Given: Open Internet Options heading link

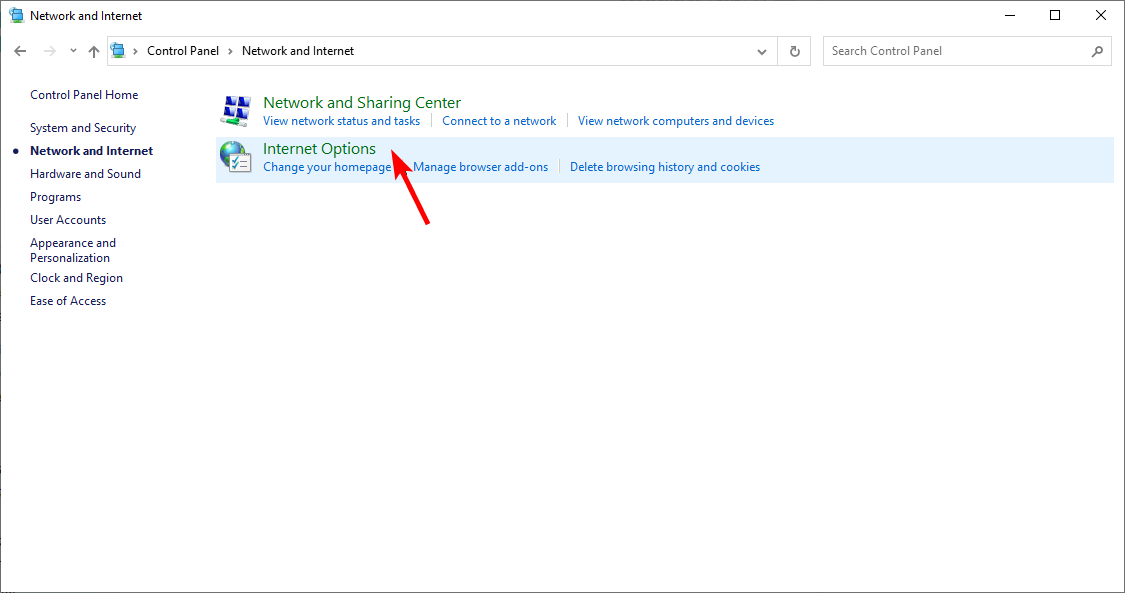Looking at the screenshot, I should click(319, 148).
